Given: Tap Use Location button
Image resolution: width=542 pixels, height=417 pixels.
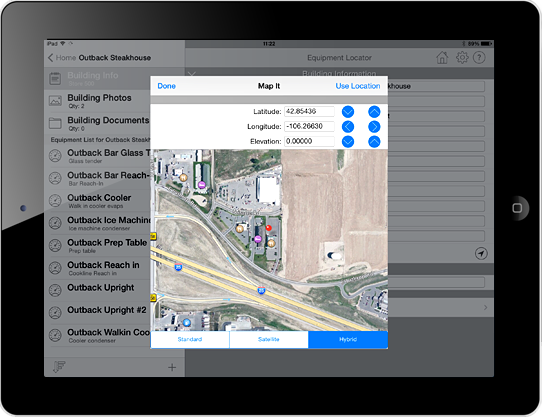Looking at the screenshot, I should pyautogui.click(x=357, y=86).
